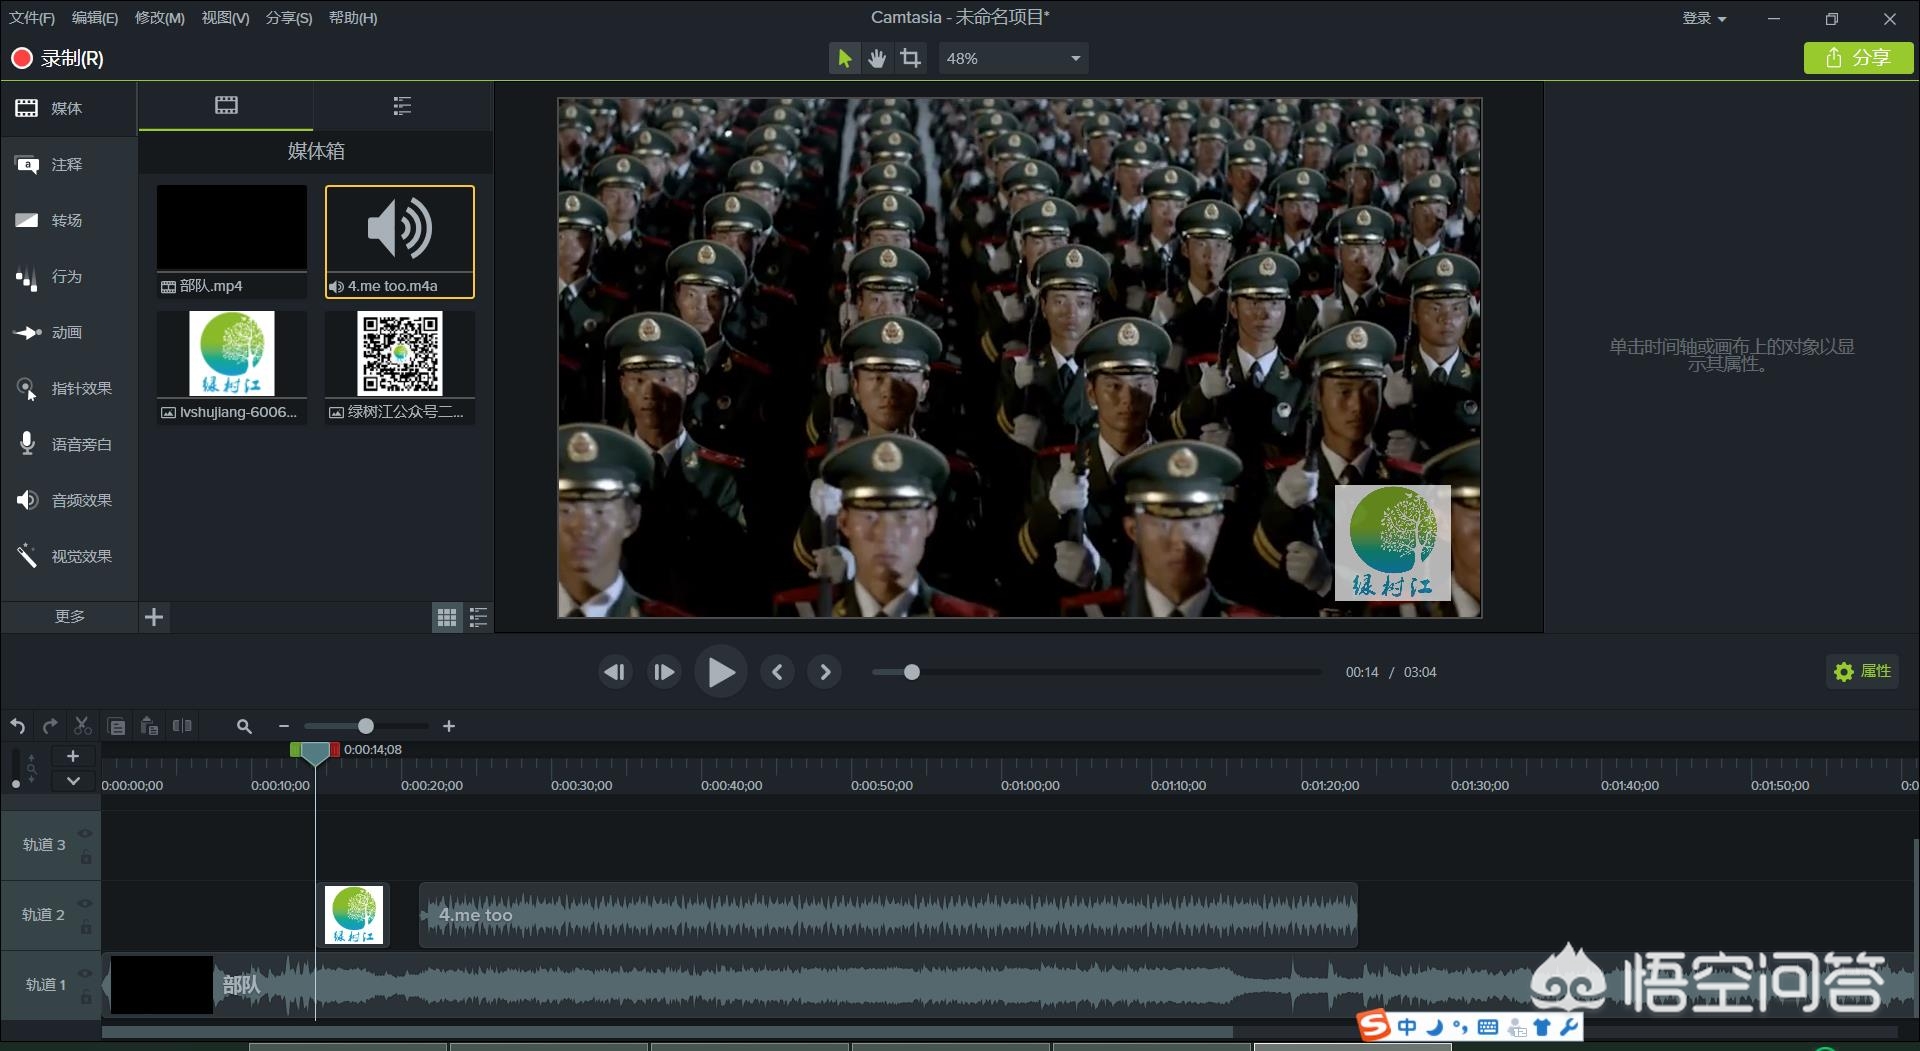Open the 动画 animations panel

pos(68,332)
